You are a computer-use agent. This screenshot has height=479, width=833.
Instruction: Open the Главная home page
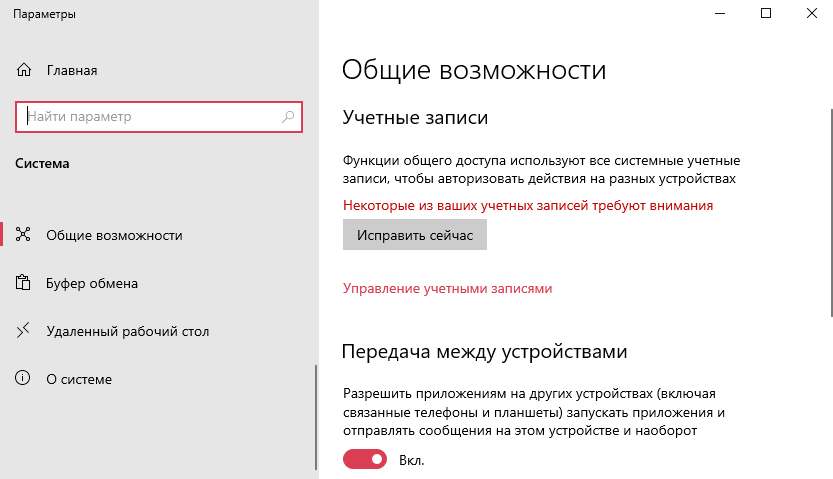pos(72,70)
